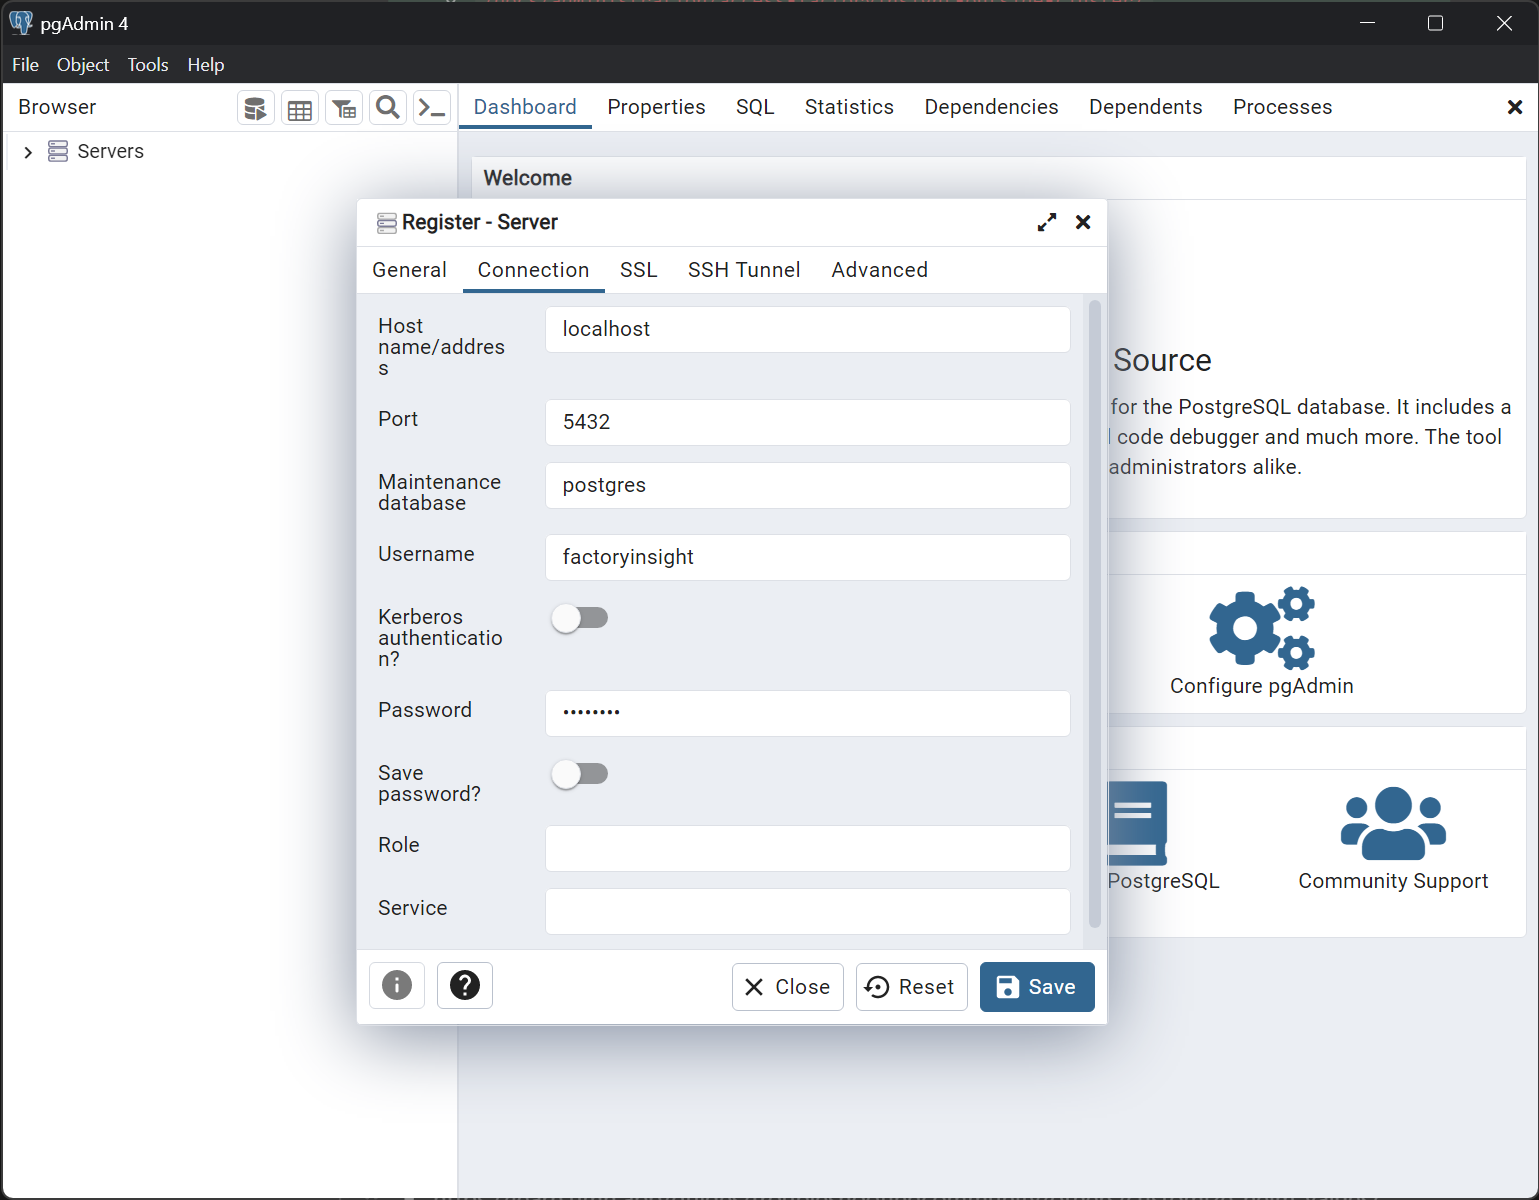The width and height of the screenshot is (1539, 1200).
Task: Open the File menu
Action: pyautogui.click(x=25, y=64)
